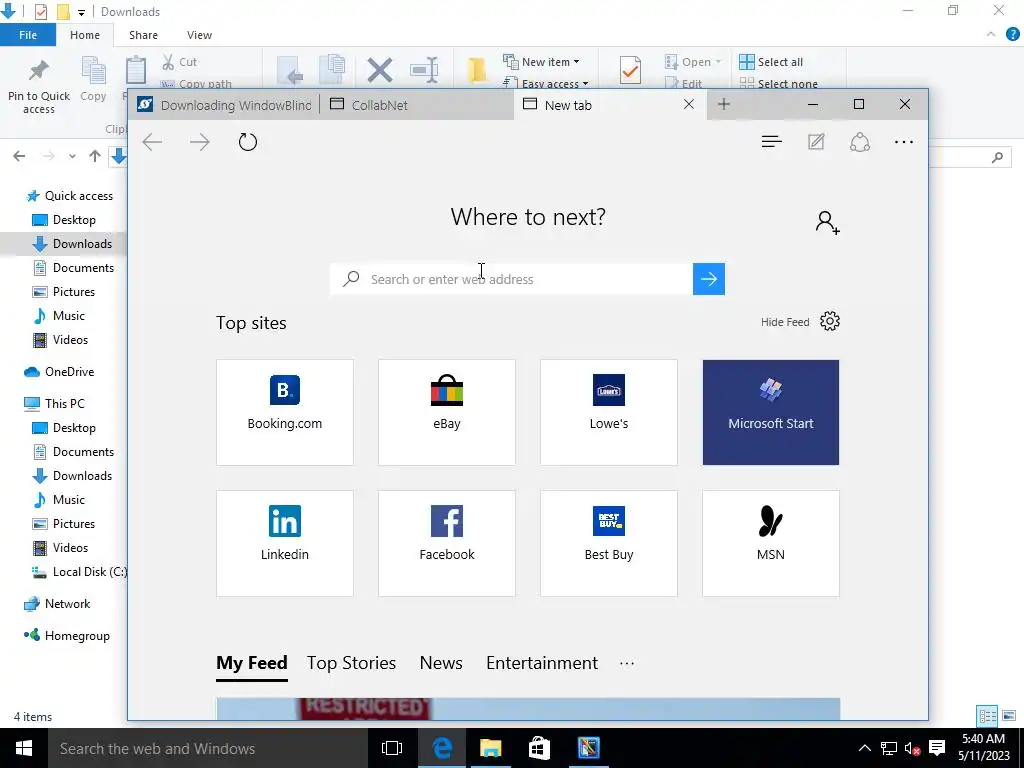Select Homegroup in navigation pane
Viewport: 1024px width, 768px height.
[x=67, y=636]
